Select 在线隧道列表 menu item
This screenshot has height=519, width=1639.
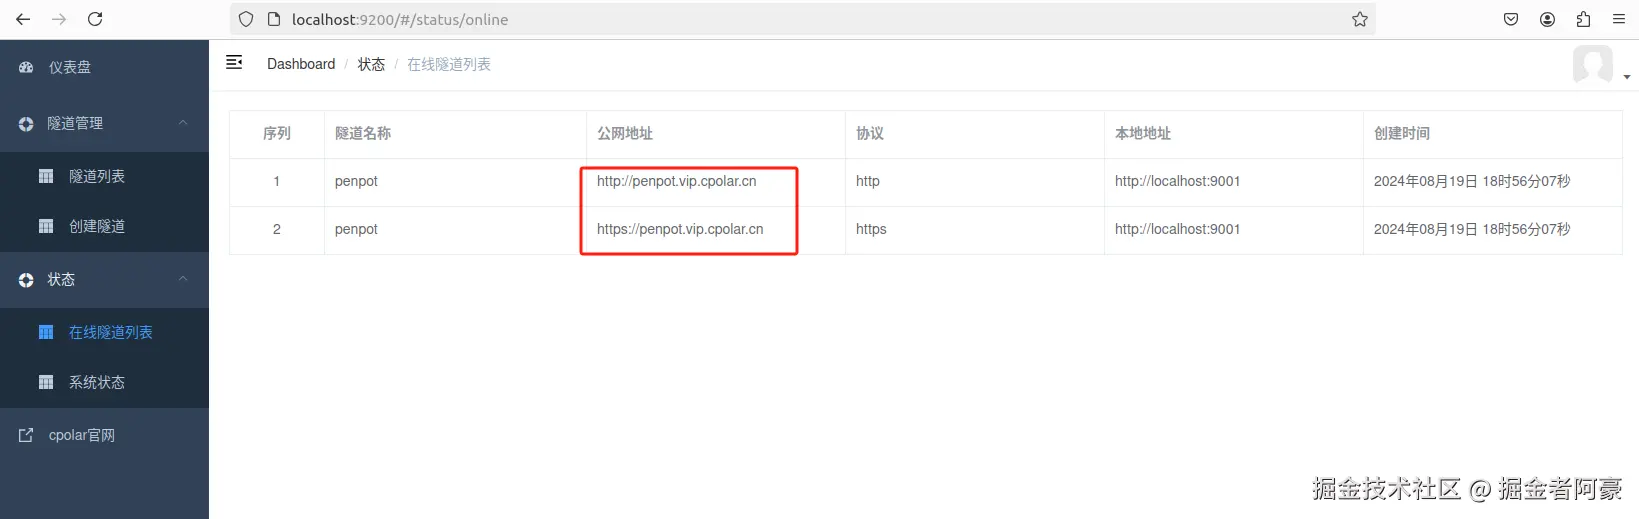[104, 332]
